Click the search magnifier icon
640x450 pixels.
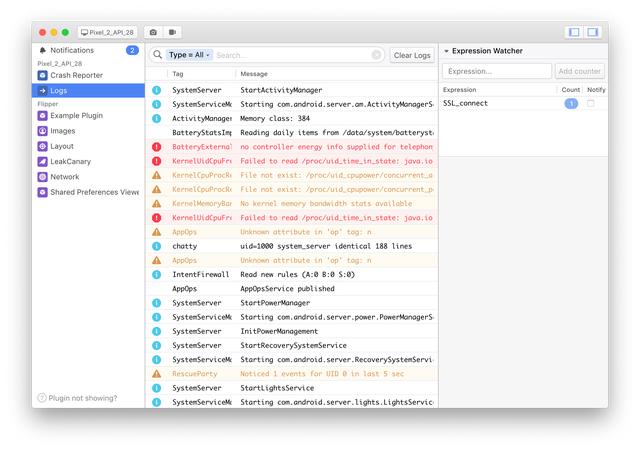pyautogui.click(x=158, y=55)
